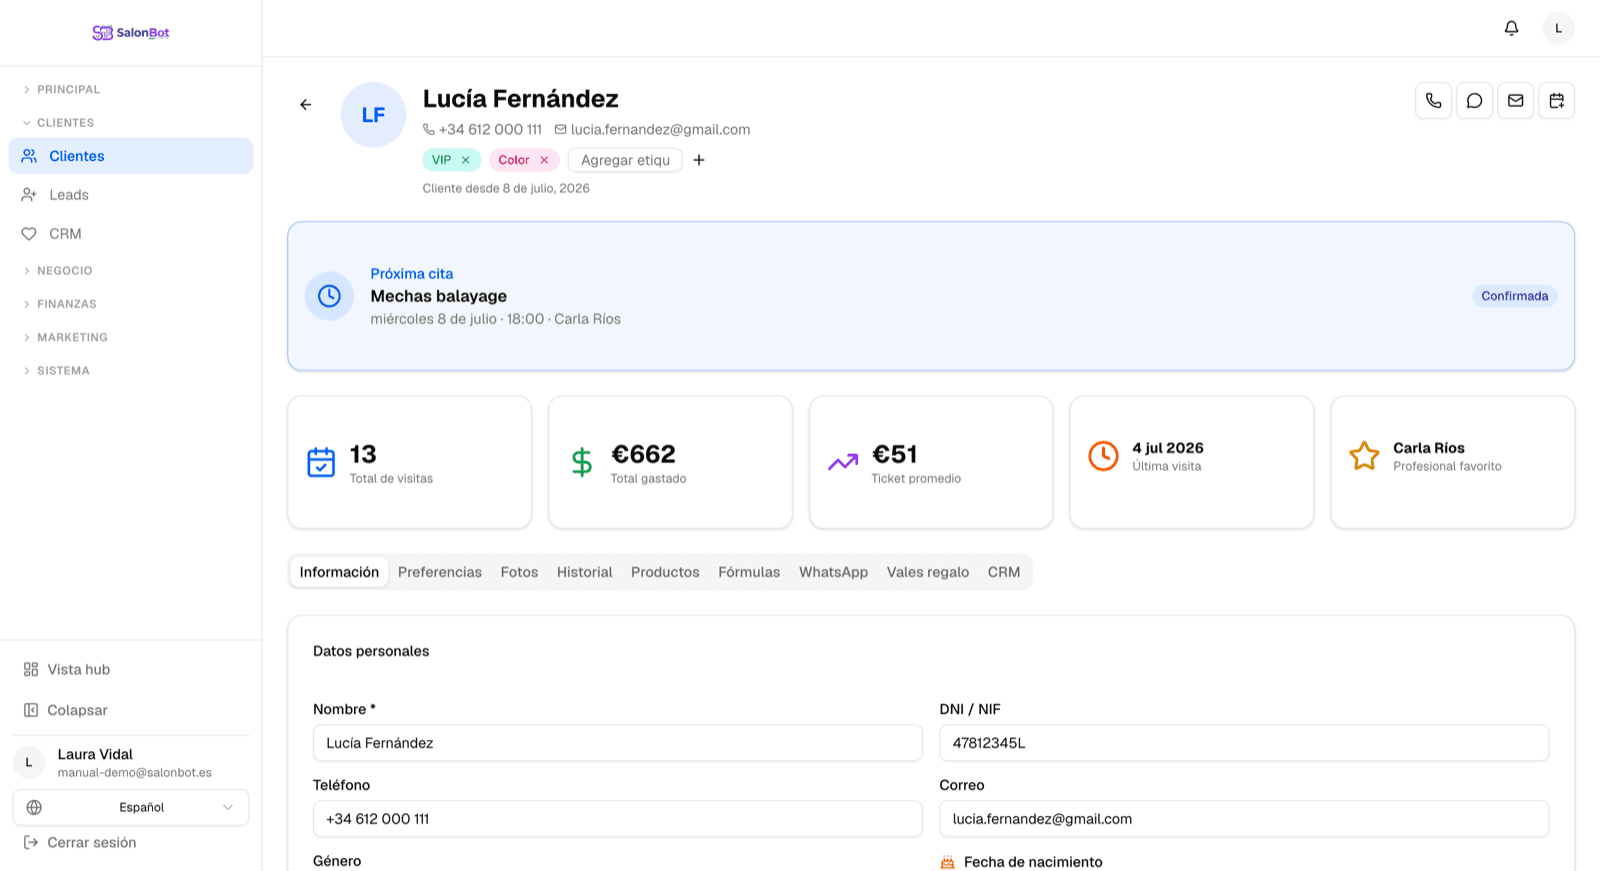Switch to the CRM tab
The image size is (1600, 871).
pos(1004,572)
